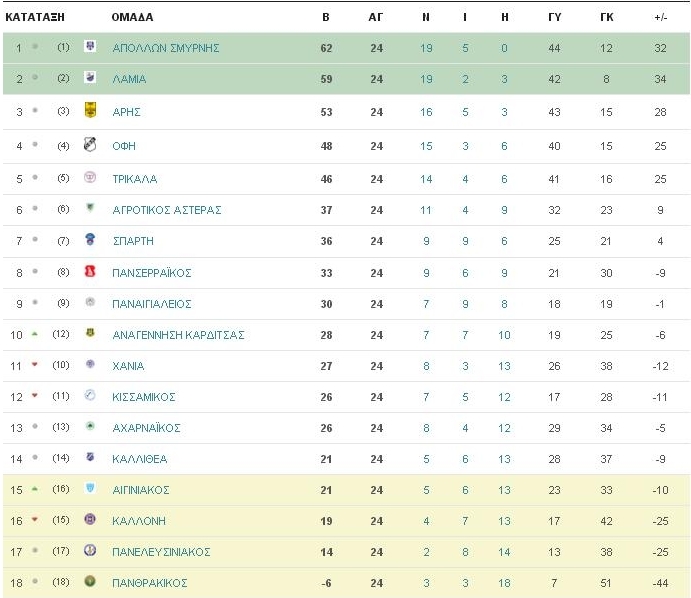The height and width of the screenshot is (598, 691).
Task: Select the ΑΓΡΟΤΙΚΟΣ ΑΣΤΕΡΑΣ team link
Action: [x=167, y=210]
